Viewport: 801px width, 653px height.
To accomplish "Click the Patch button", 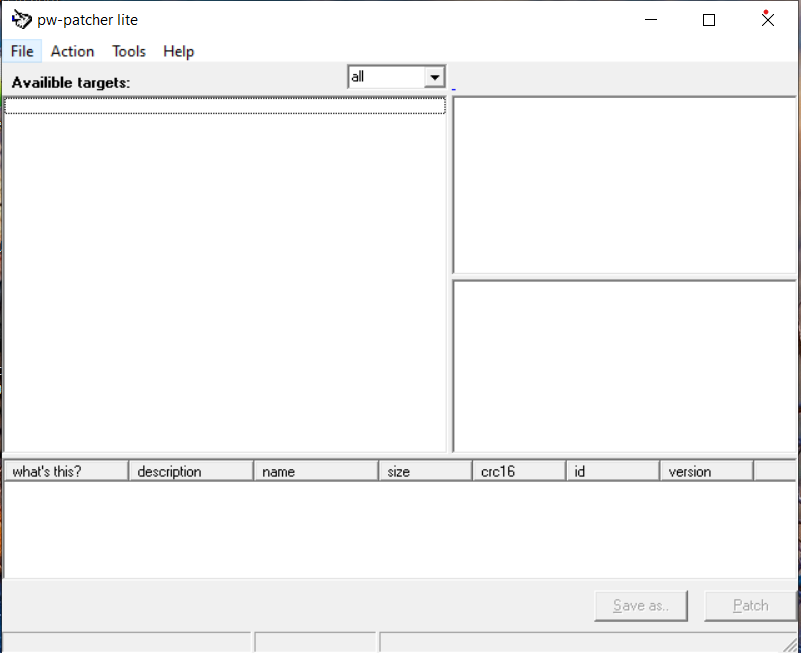I will 749,605.
